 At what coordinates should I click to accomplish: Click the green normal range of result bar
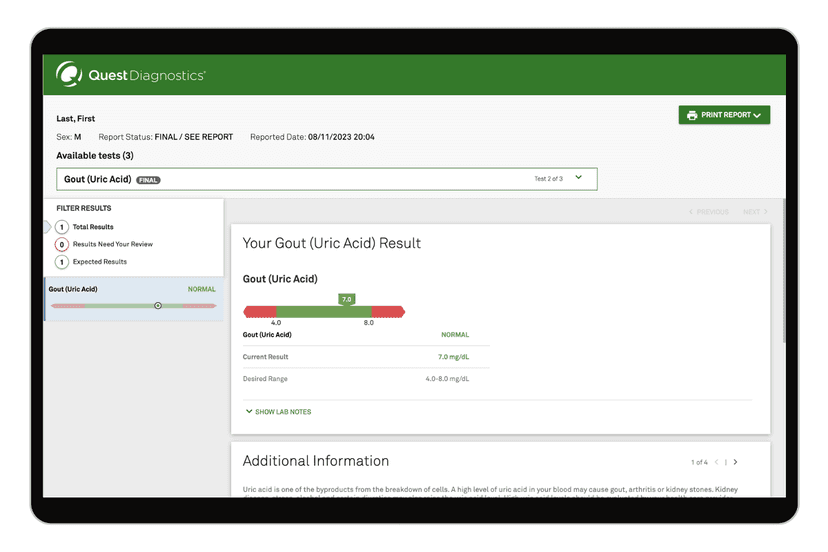pos(320,312)
